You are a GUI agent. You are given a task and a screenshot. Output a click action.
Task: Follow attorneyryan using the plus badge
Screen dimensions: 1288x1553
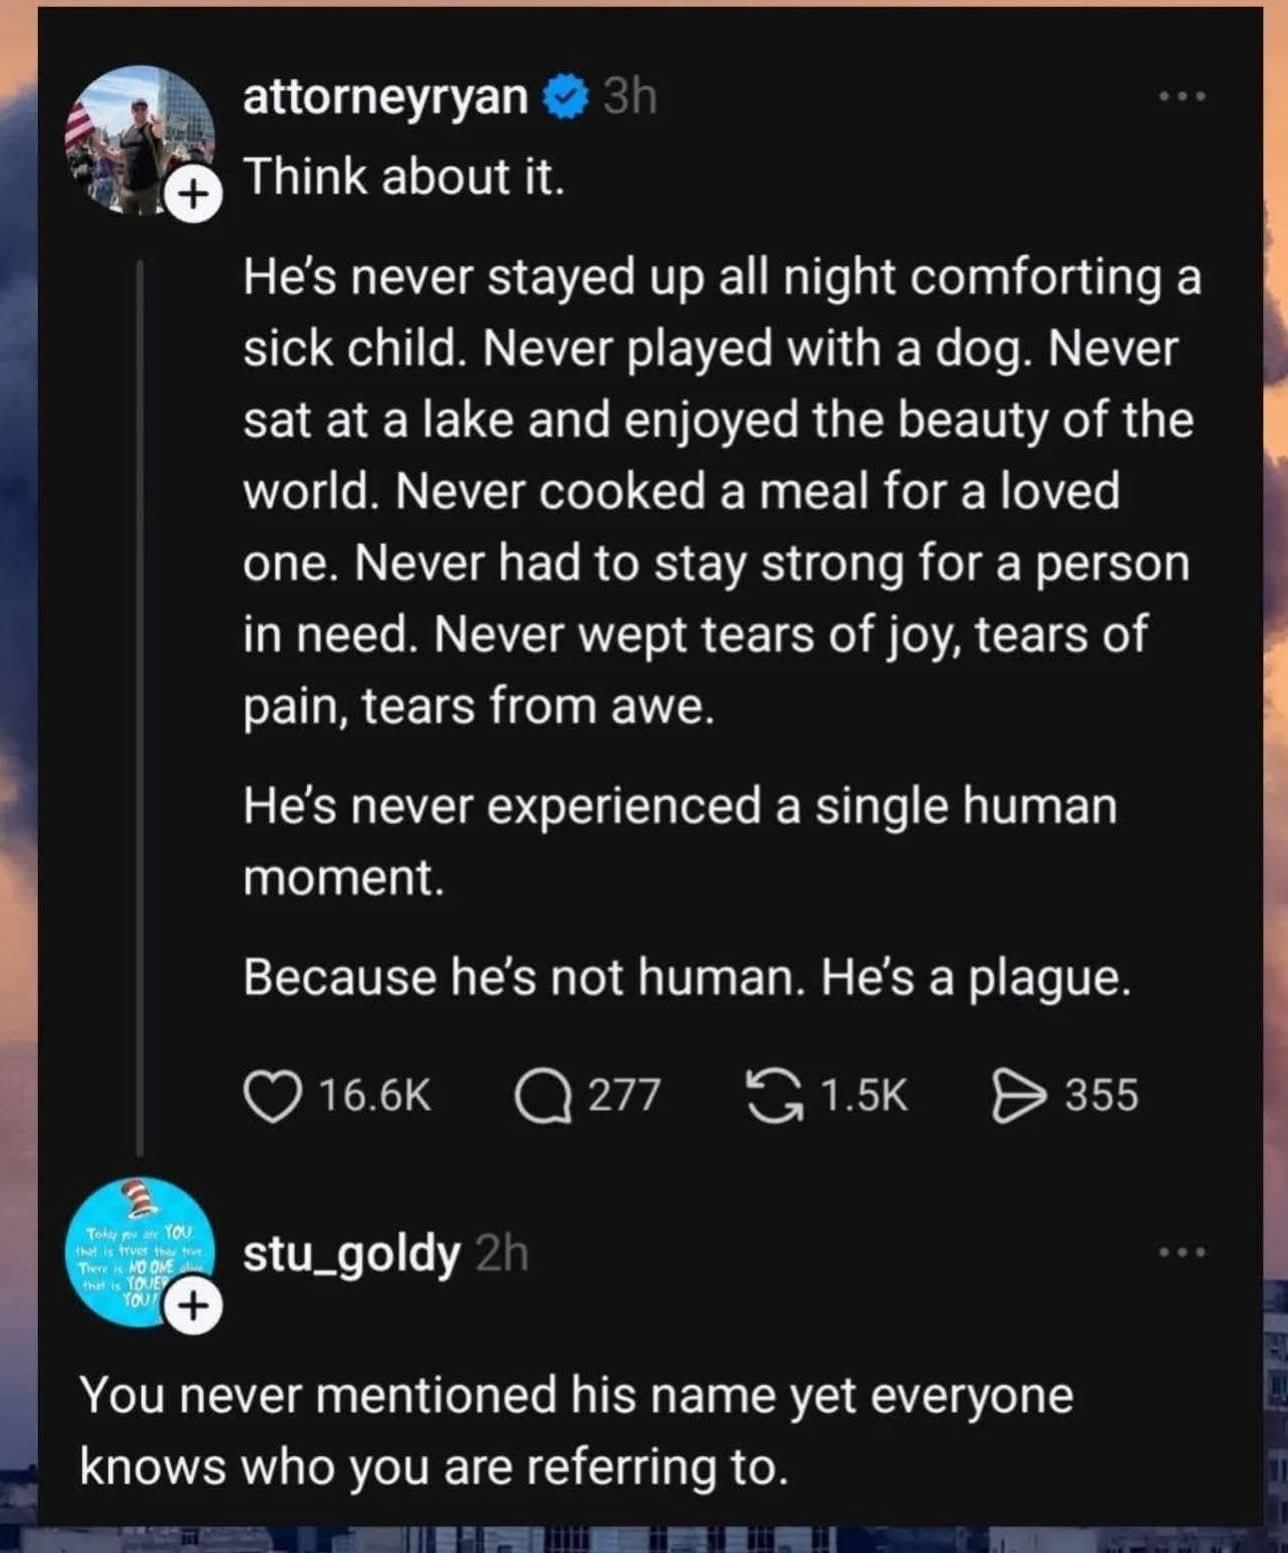(196, 196)
